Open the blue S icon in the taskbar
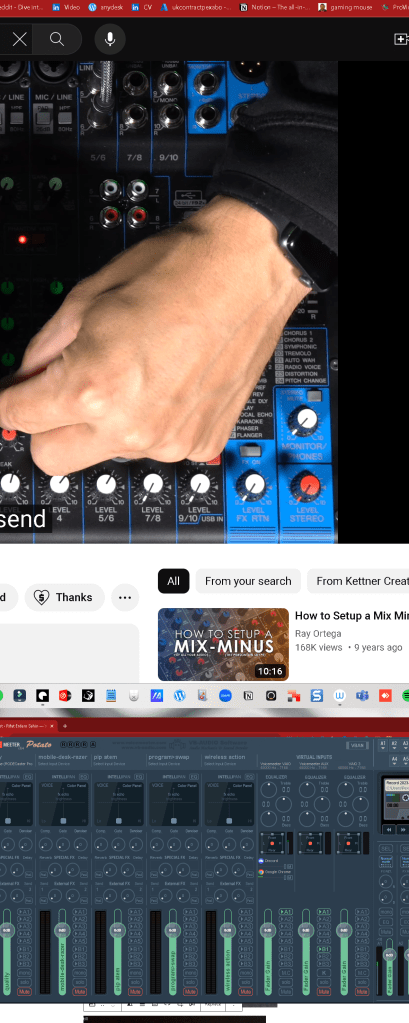The width and height of the screenshot is (409, 1023). 316,695
